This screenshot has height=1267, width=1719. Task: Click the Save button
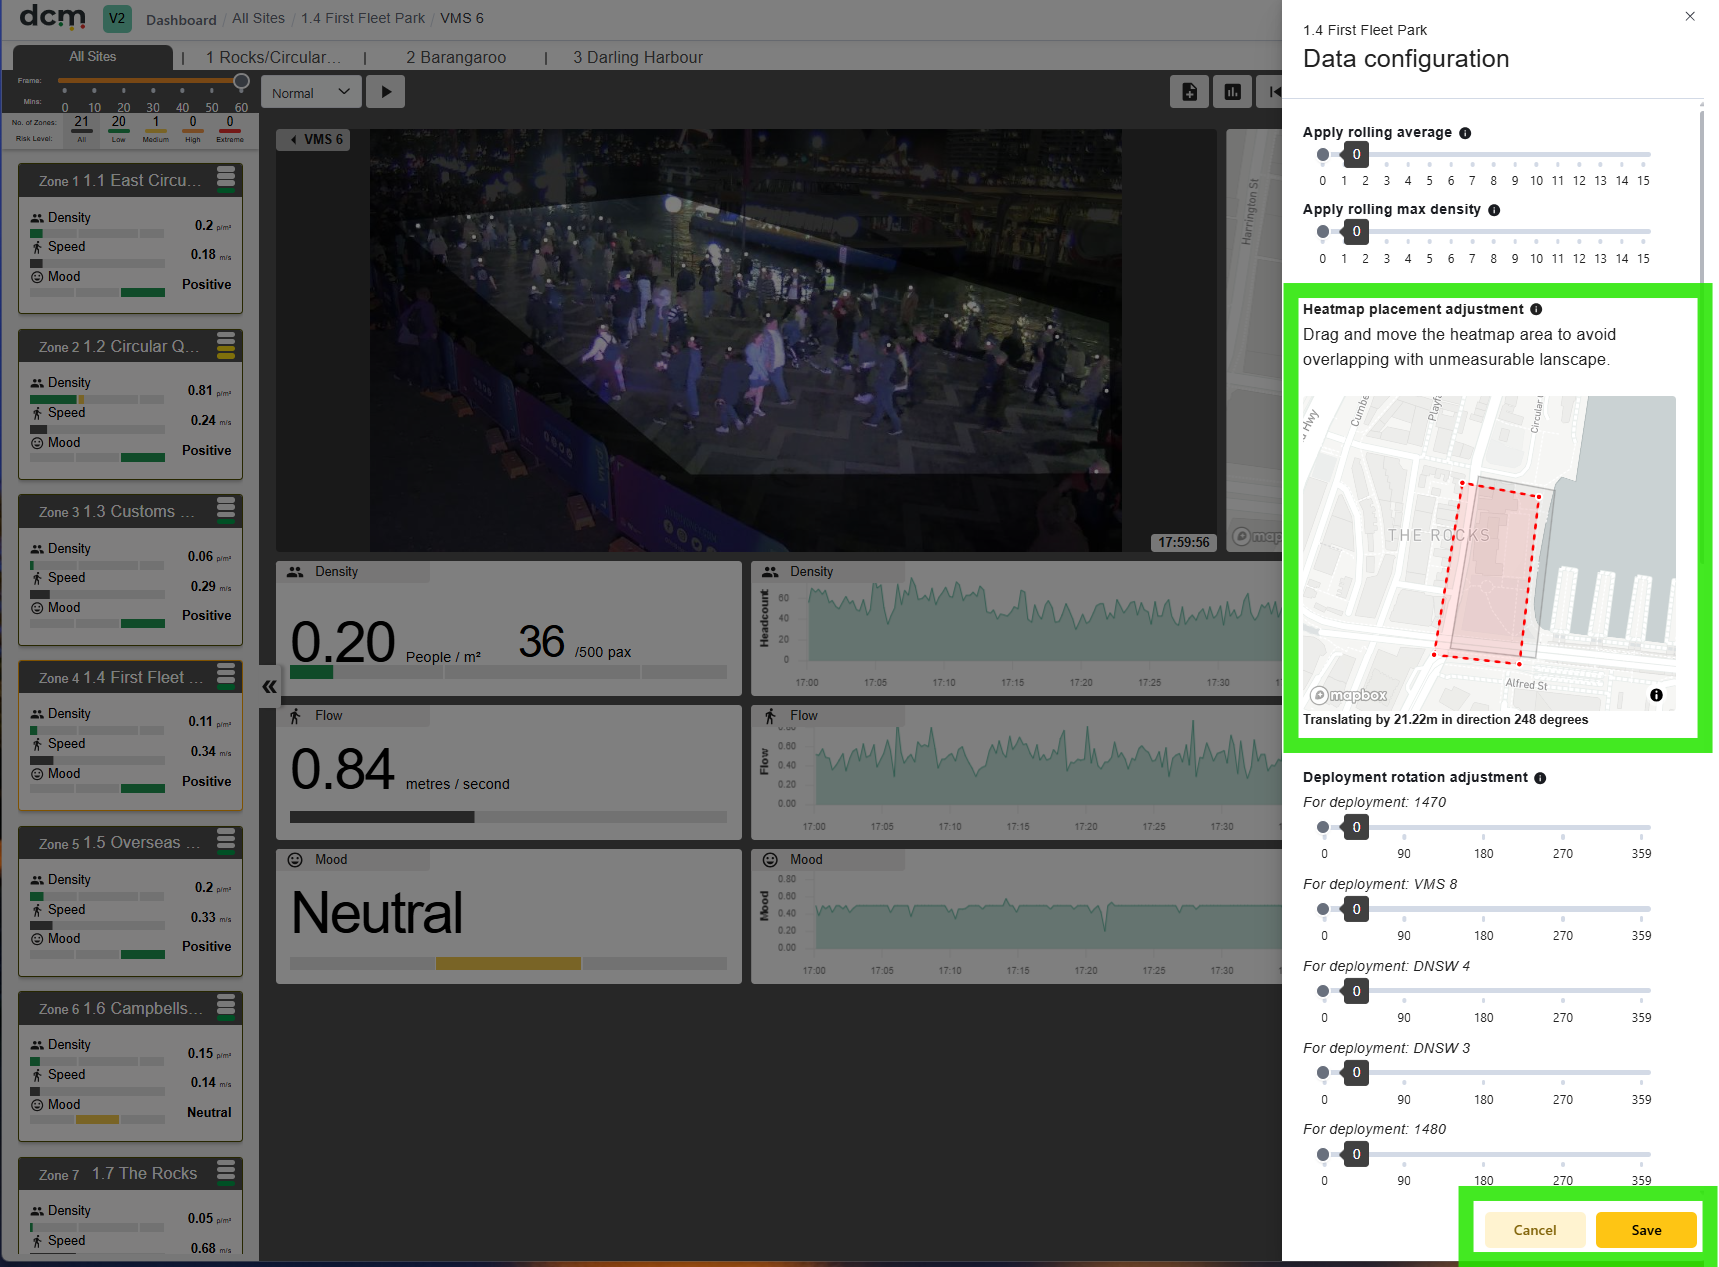point(1646,1230)
